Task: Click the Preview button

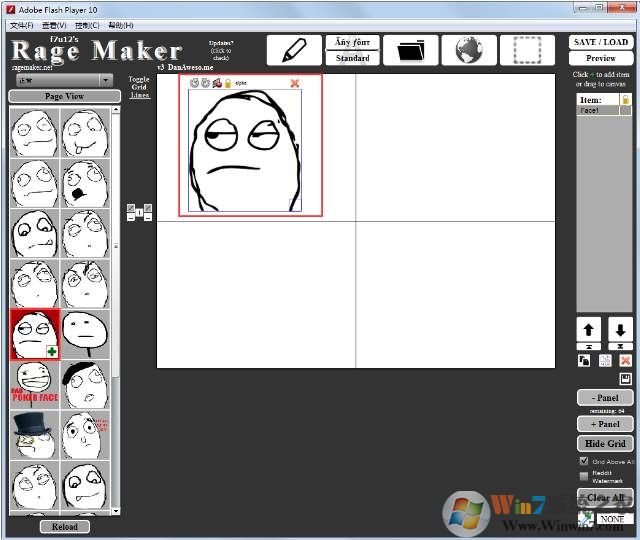Action: pyautogui.click(x=601, y=58)
